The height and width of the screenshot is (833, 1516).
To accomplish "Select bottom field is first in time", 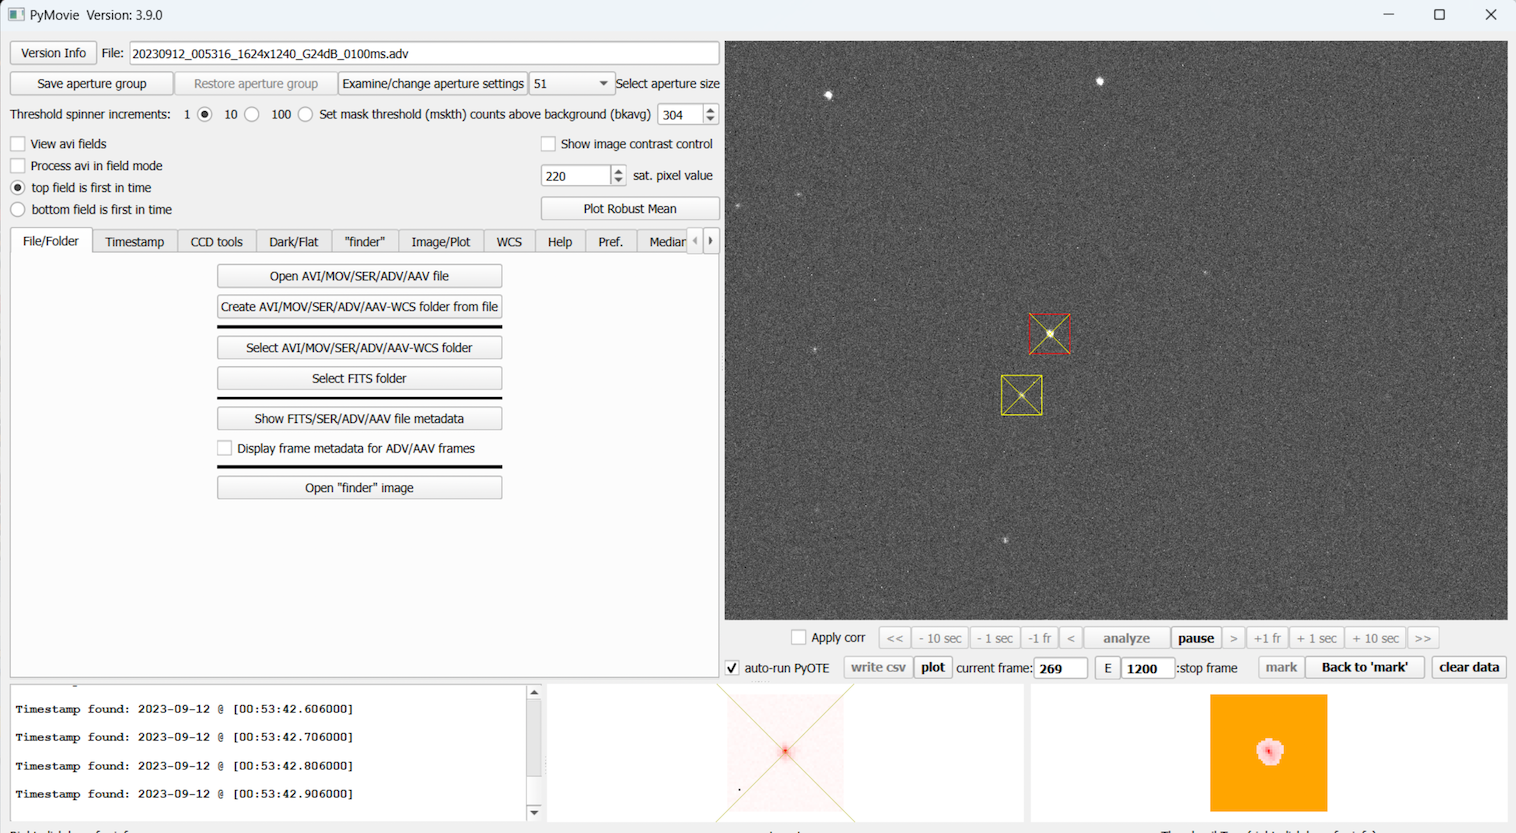I will (x=18, y=210).
